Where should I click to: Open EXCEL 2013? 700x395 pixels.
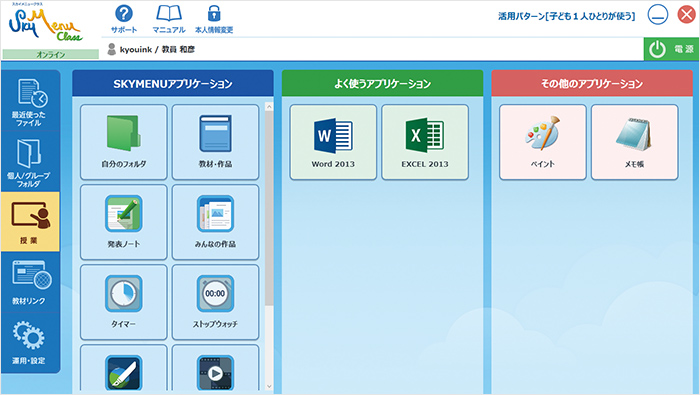click(425, 142)
